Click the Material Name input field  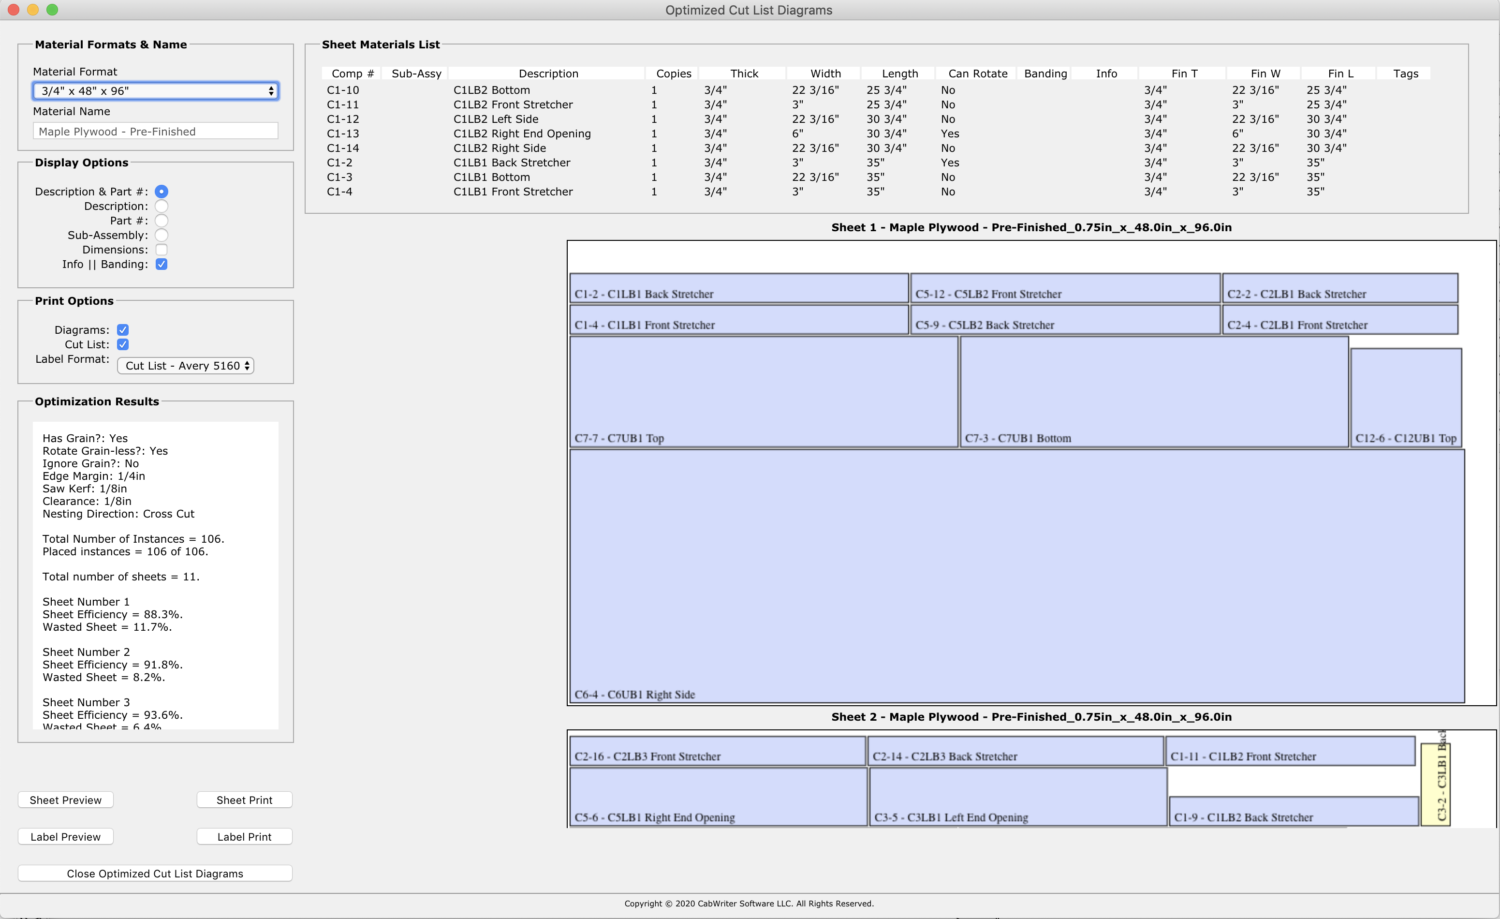point(155,130)
